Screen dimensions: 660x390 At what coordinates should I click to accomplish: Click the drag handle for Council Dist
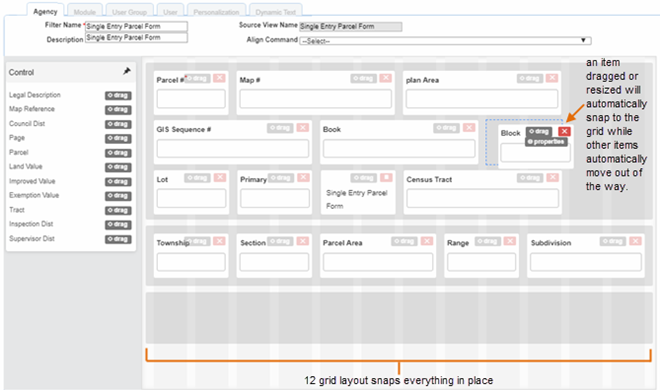pos(118,124)
